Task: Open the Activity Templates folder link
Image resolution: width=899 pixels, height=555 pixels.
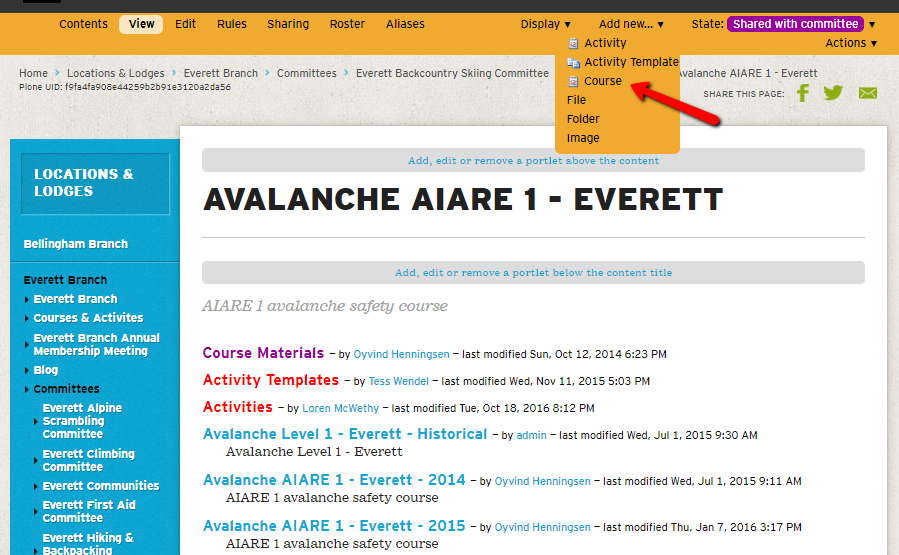Action: (x=270, y=380)
